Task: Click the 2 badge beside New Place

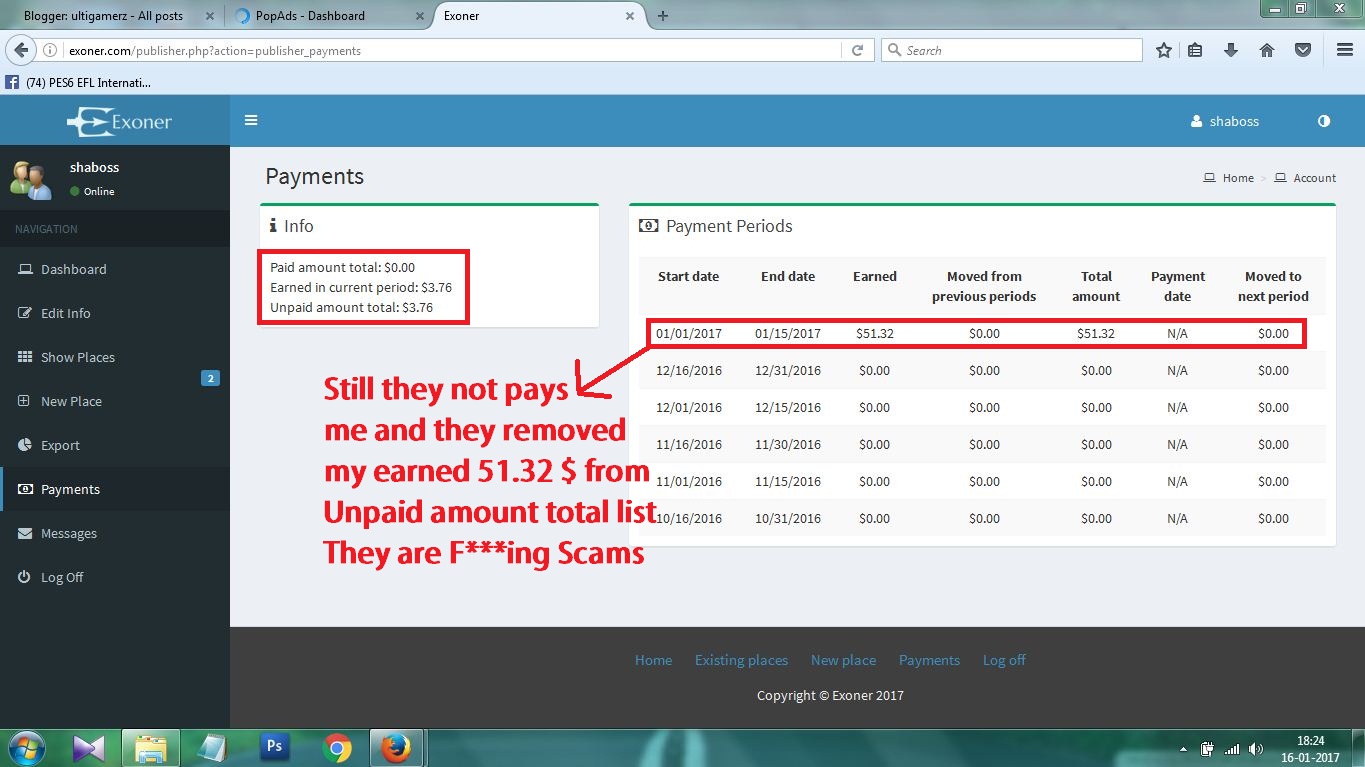Action: point(210,378)
